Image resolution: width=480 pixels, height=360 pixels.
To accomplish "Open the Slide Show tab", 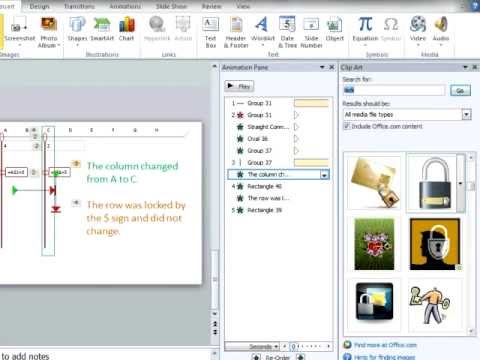I will tap(171, 6).
